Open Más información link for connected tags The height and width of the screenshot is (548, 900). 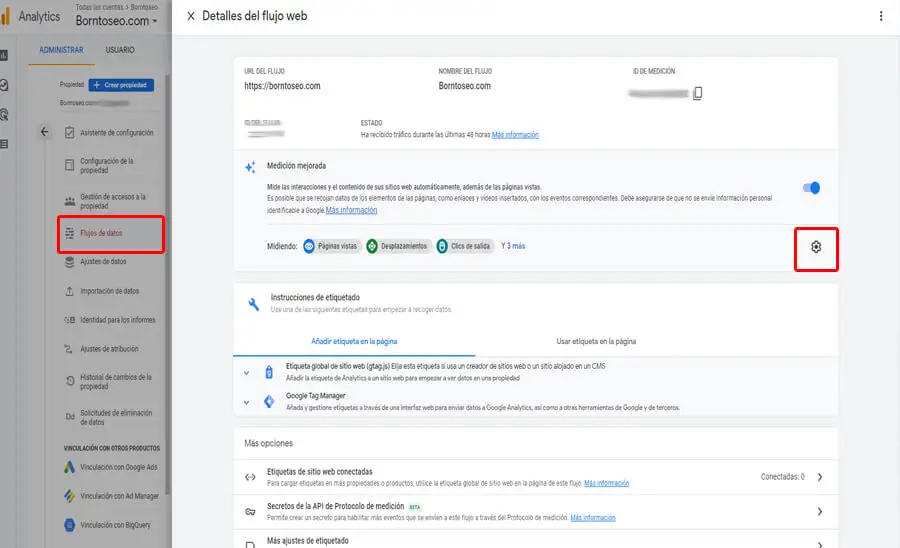pos(606,483)
